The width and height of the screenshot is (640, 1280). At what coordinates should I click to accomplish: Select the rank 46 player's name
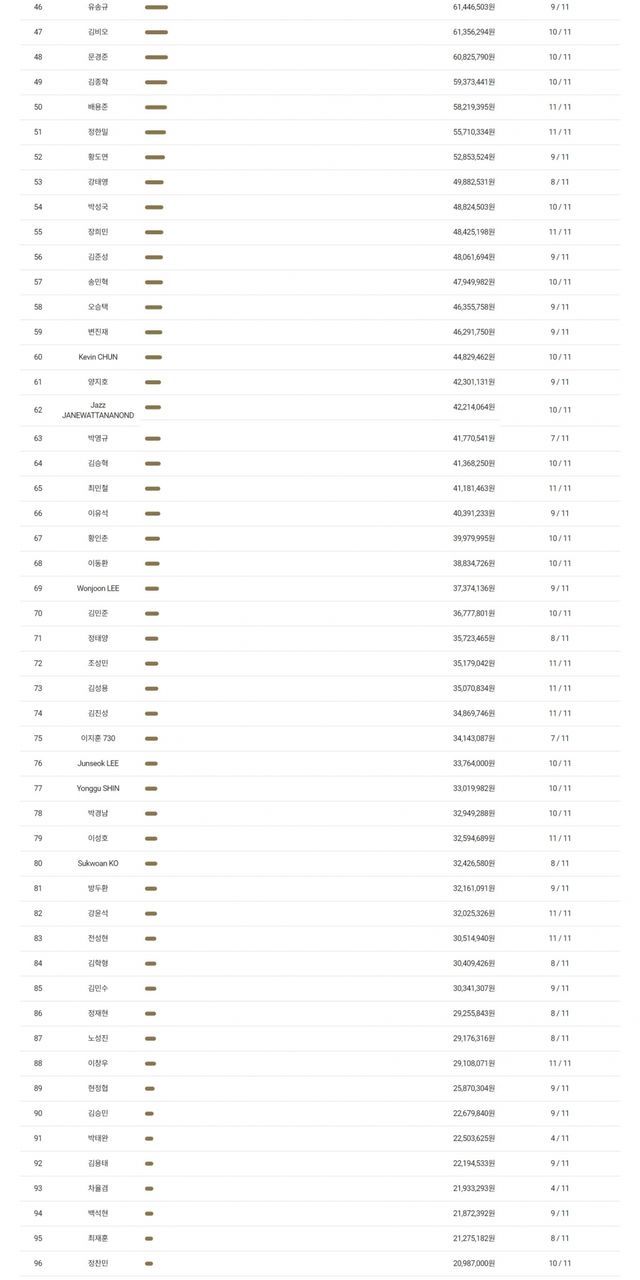[x=98, y=7]
